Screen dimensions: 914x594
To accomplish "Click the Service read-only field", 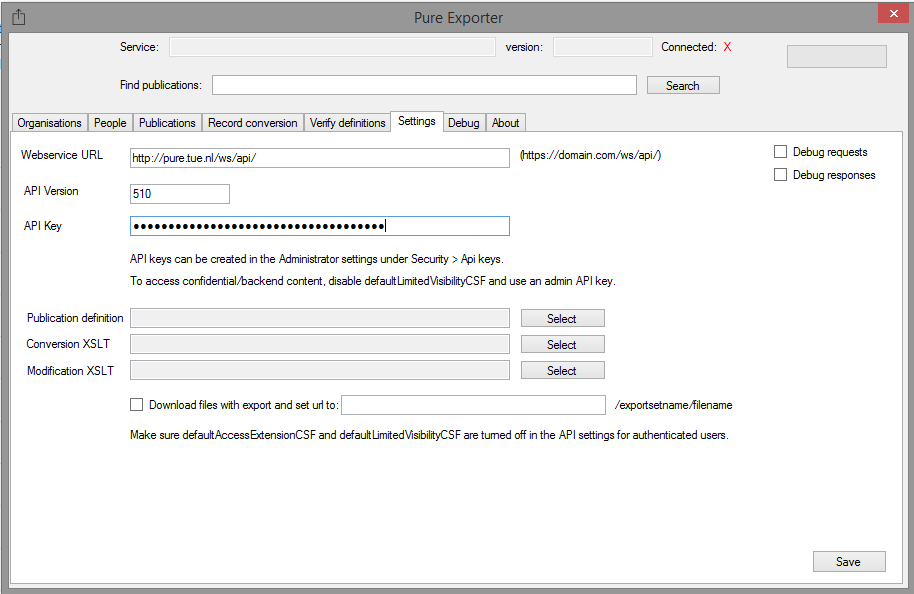I will (332, 47).
